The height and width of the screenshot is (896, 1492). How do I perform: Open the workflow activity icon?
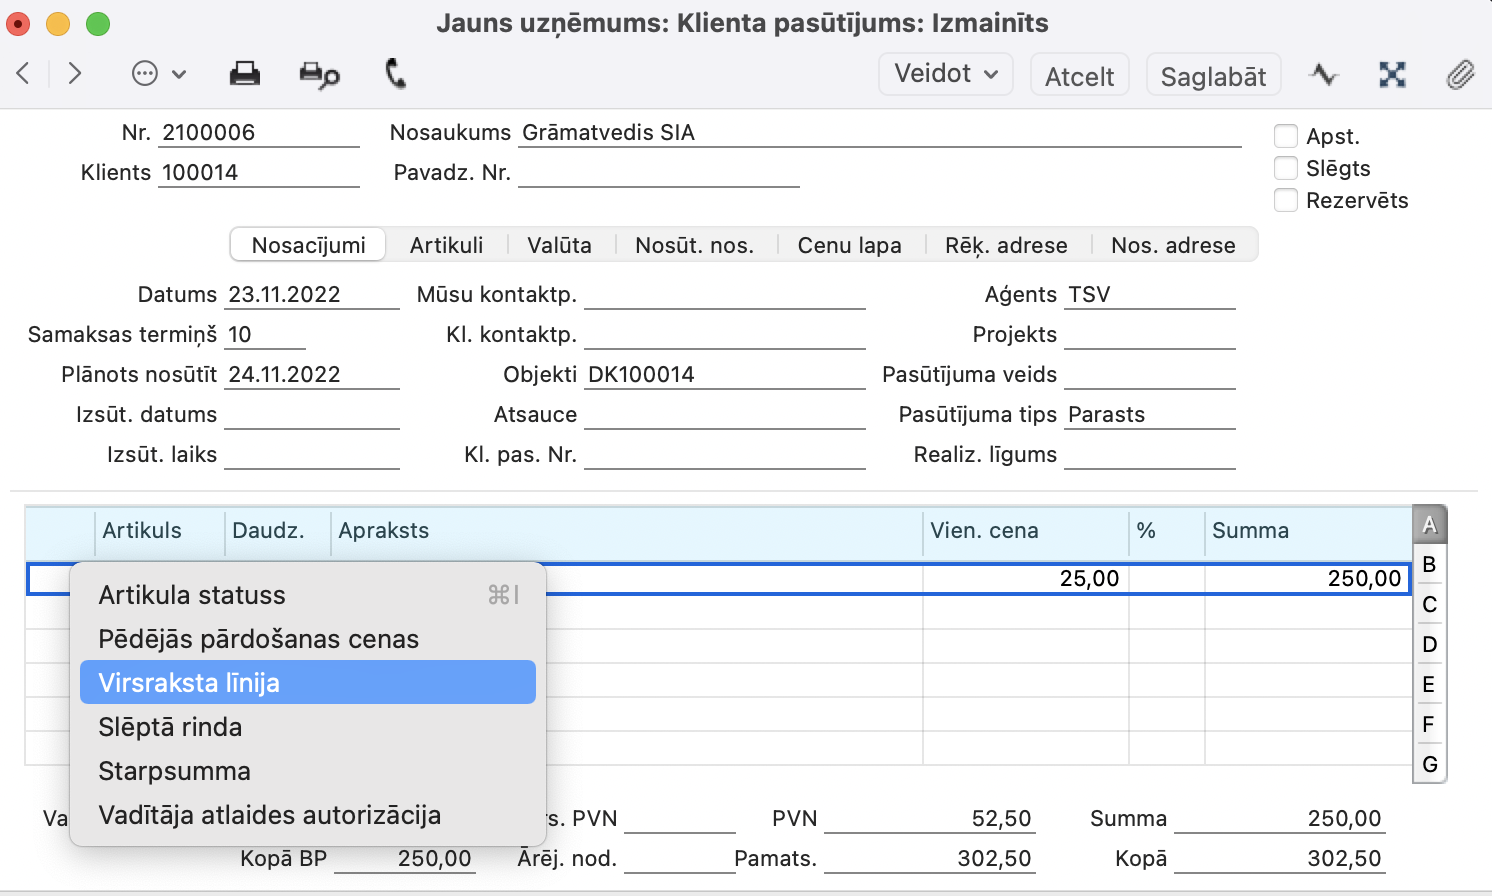(1324, 74)
